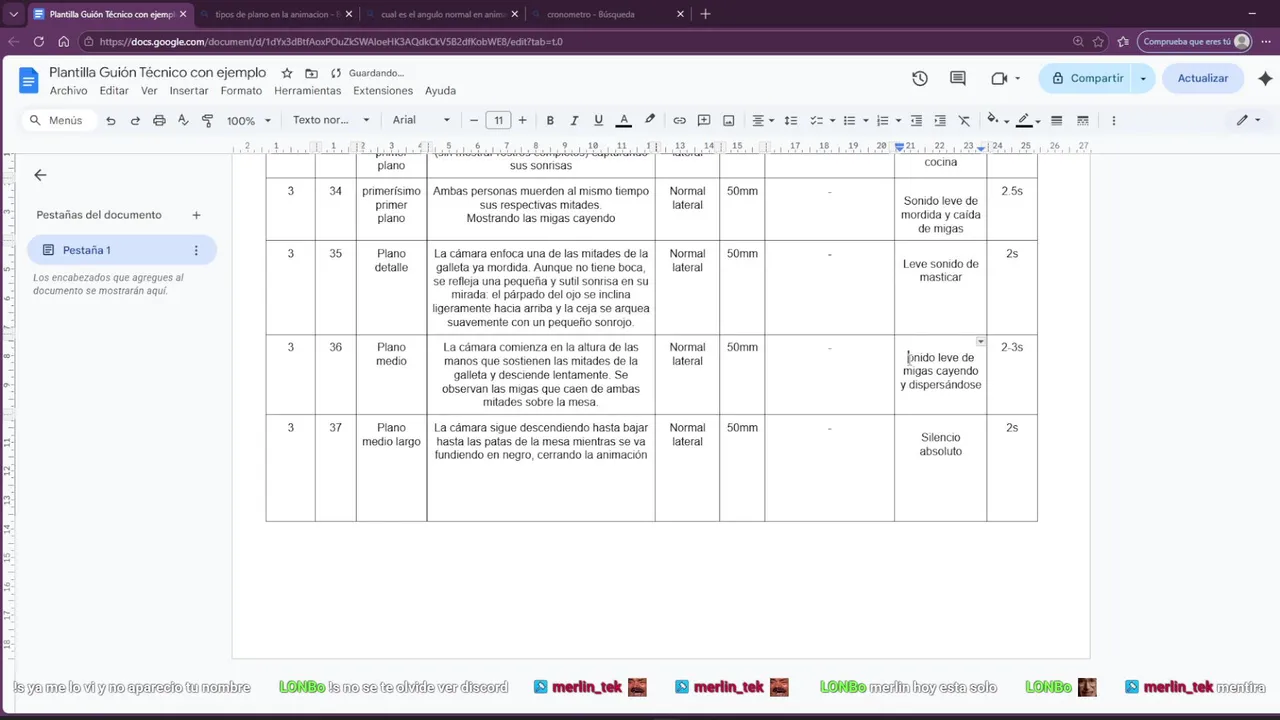Viewport: 1280px width, 720px height.
Task: Toggle the numbered list
Action: point(882,120)
